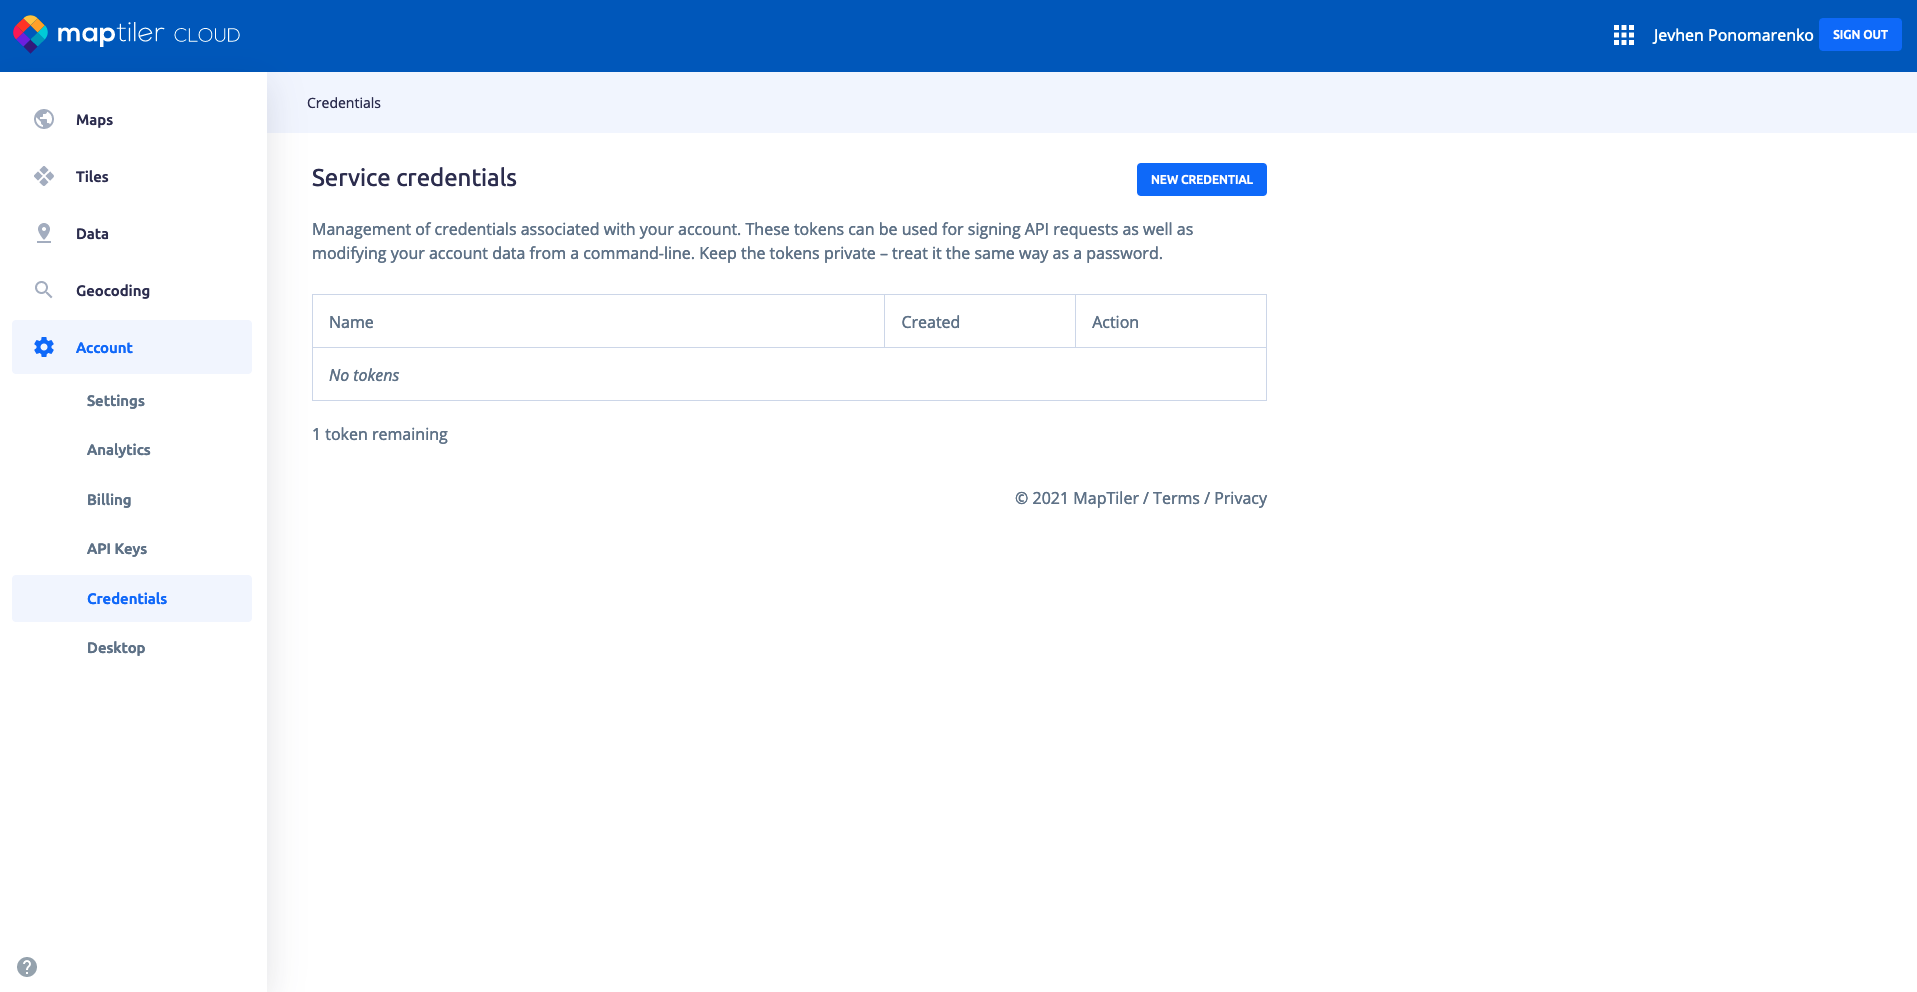Open the apps grid icon

coord(1623,35)
